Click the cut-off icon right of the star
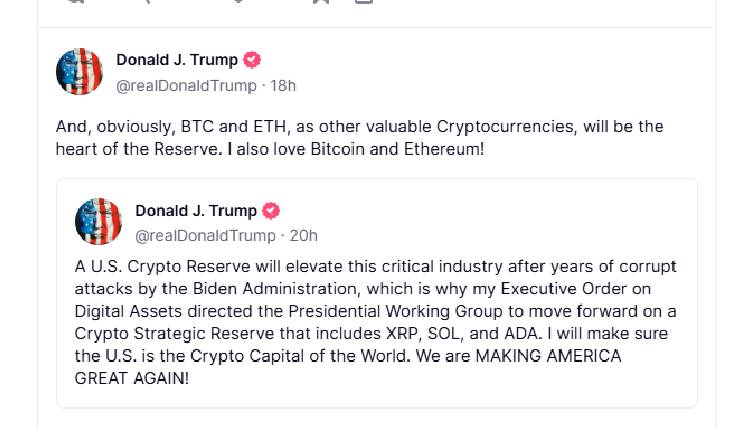750x430 pixels. (x=365, y=3)
